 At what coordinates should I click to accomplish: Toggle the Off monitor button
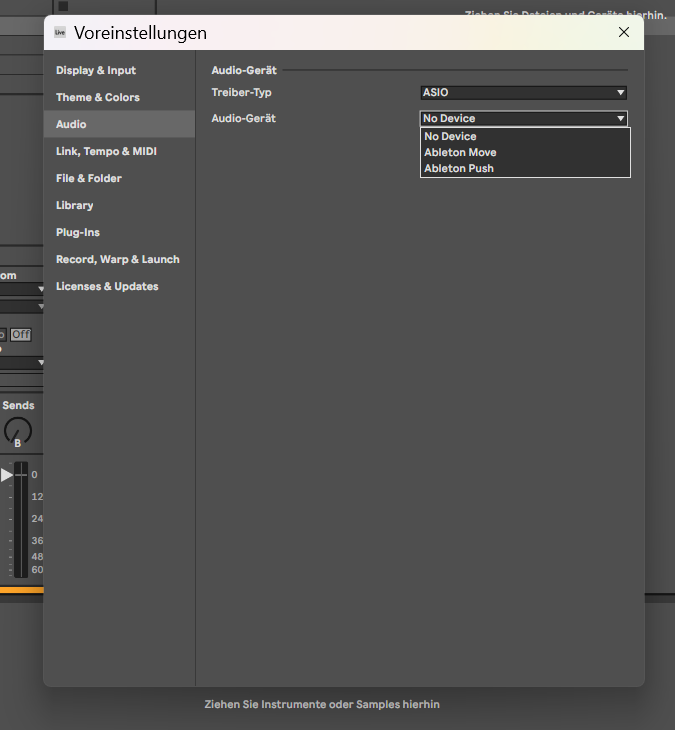click(x=21, y=335)
